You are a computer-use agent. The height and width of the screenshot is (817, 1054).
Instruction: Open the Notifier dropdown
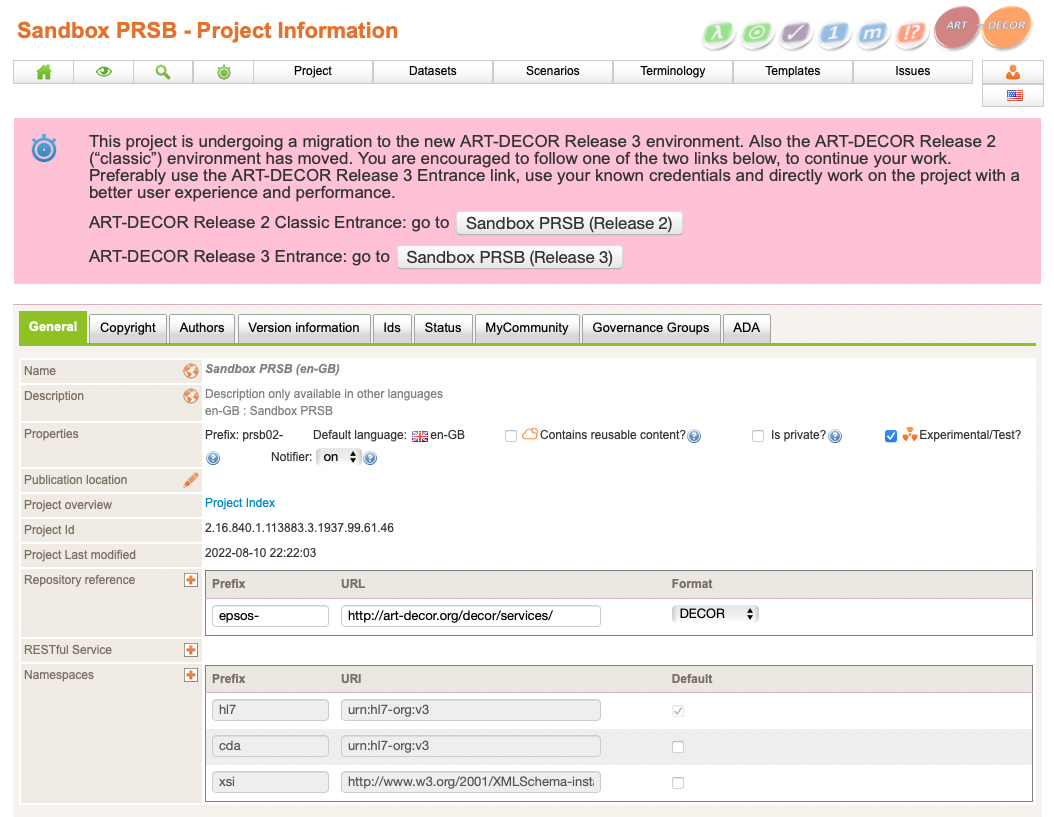[x=338, y=457]
